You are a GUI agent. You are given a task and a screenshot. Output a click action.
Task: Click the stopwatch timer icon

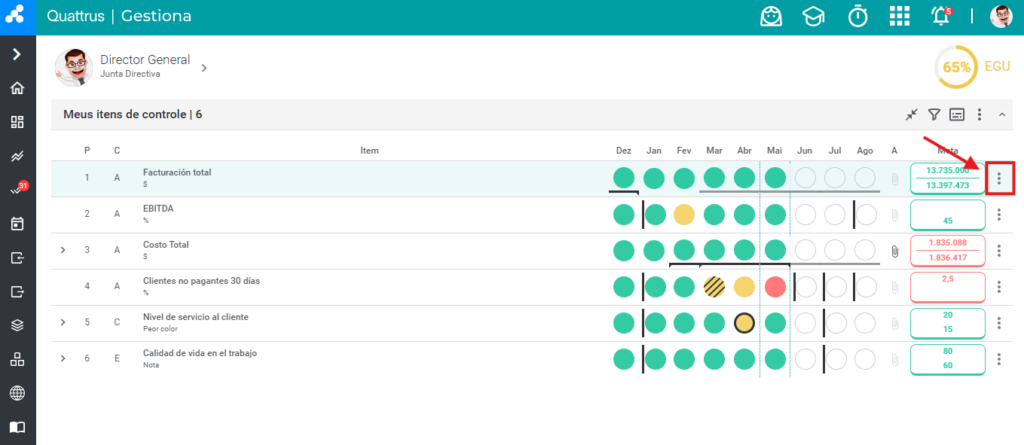tap(857, 16)
